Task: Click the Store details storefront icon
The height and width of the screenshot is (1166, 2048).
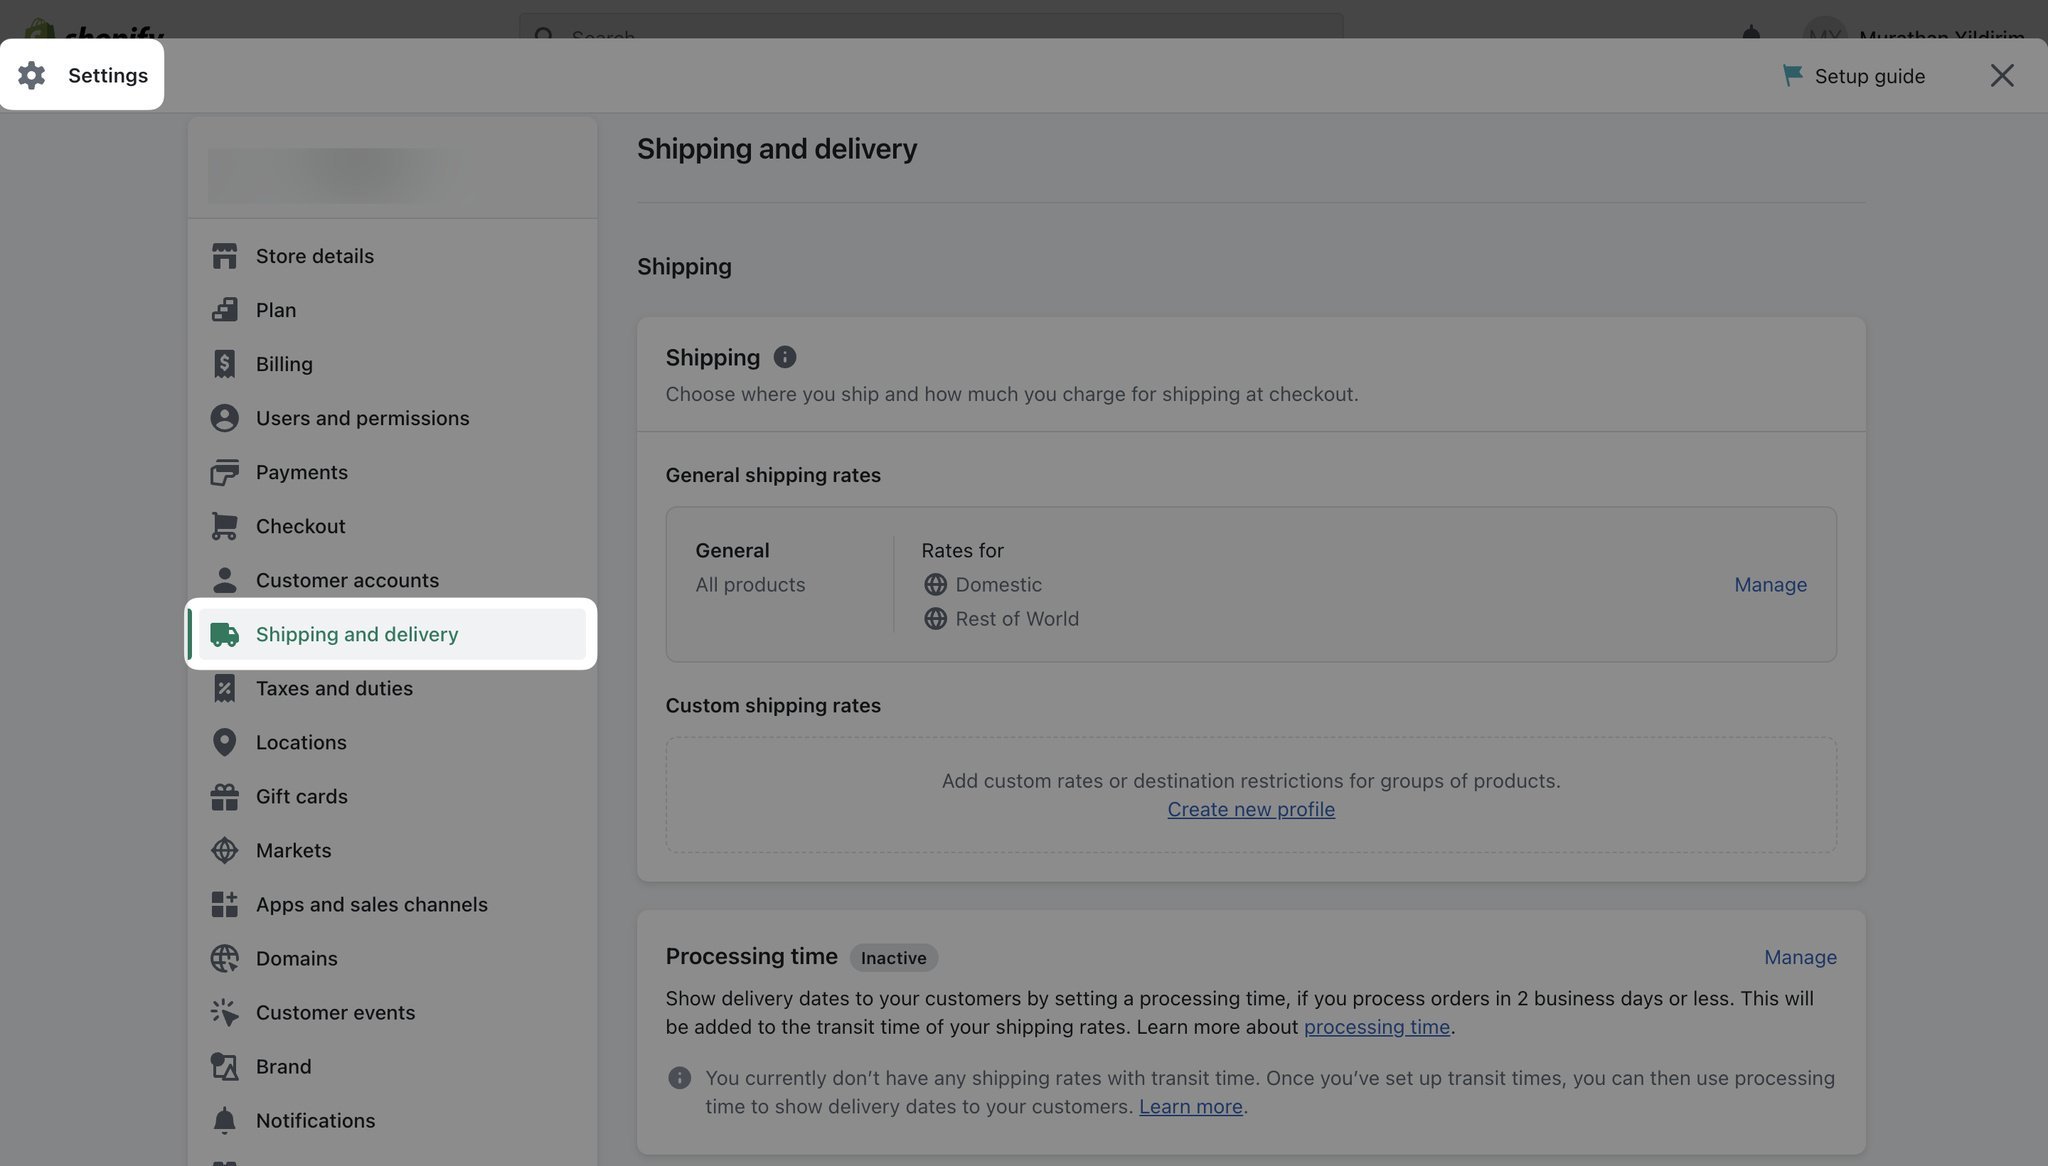Action: click(x=224, y=256)
